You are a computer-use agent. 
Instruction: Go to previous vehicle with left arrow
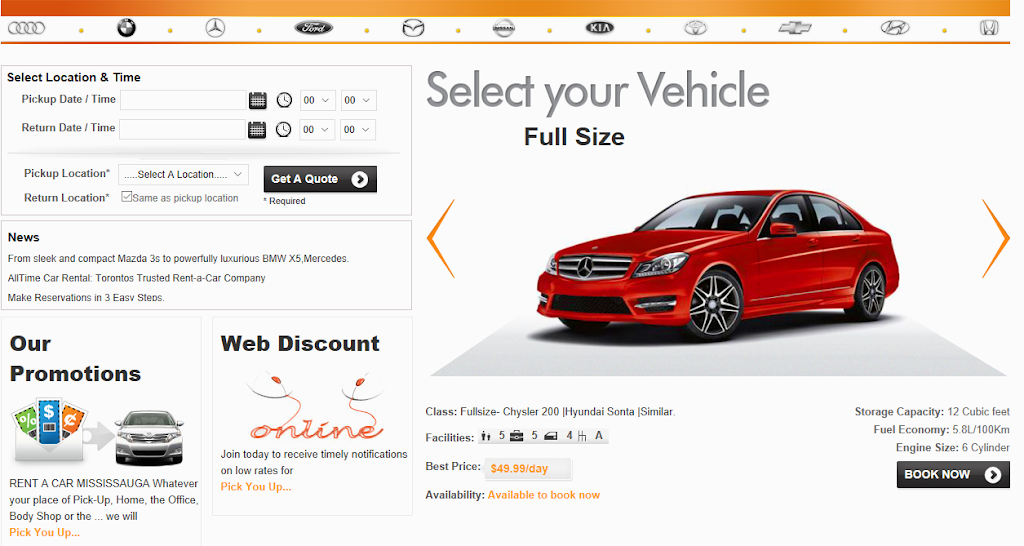pyautogui.click(x=441, y=239)
